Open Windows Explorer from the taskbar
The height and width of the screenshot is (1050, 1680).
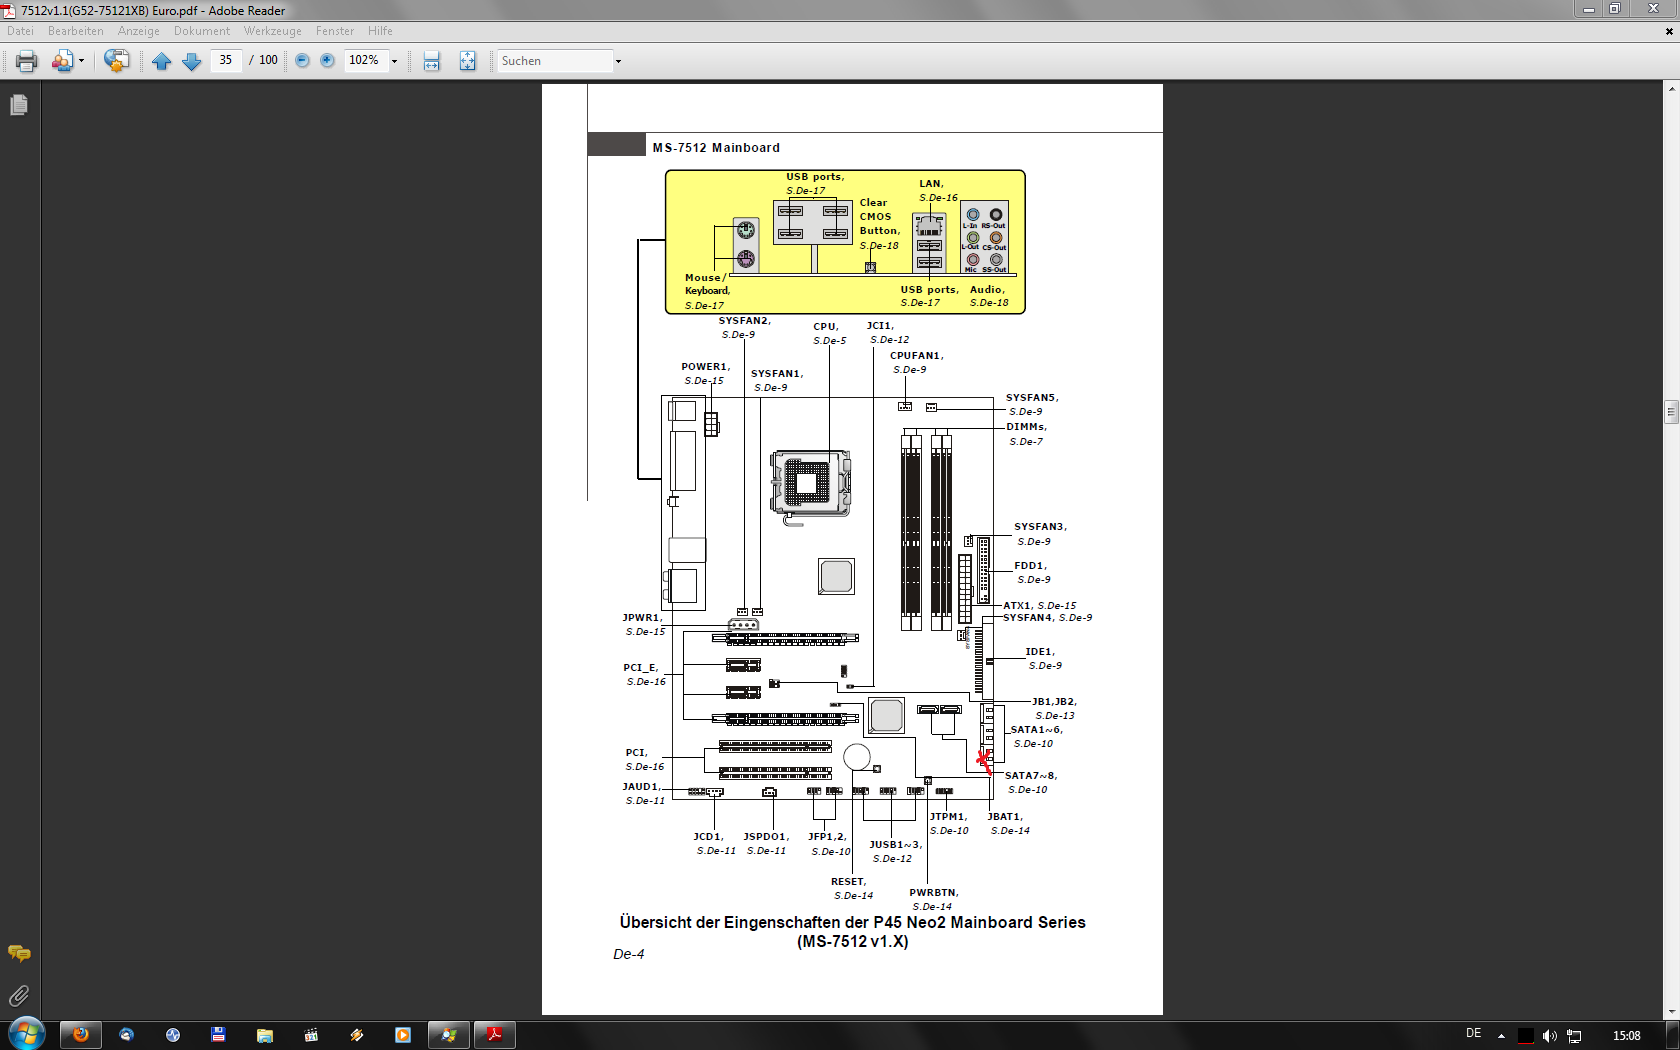(264, 1035)
